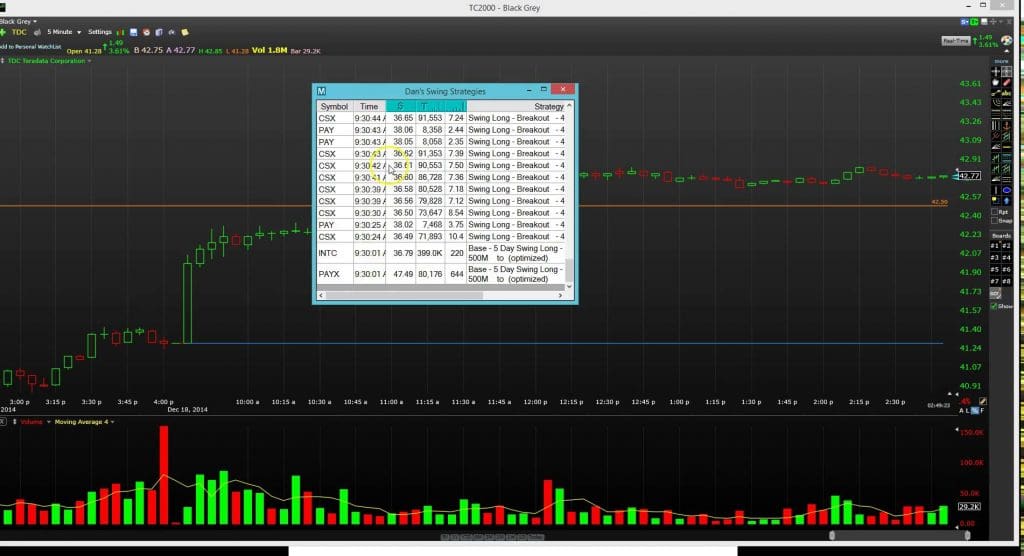Open the color wheel icon near Real-Time
The image size is (1024, 556).
[1006, 41]
